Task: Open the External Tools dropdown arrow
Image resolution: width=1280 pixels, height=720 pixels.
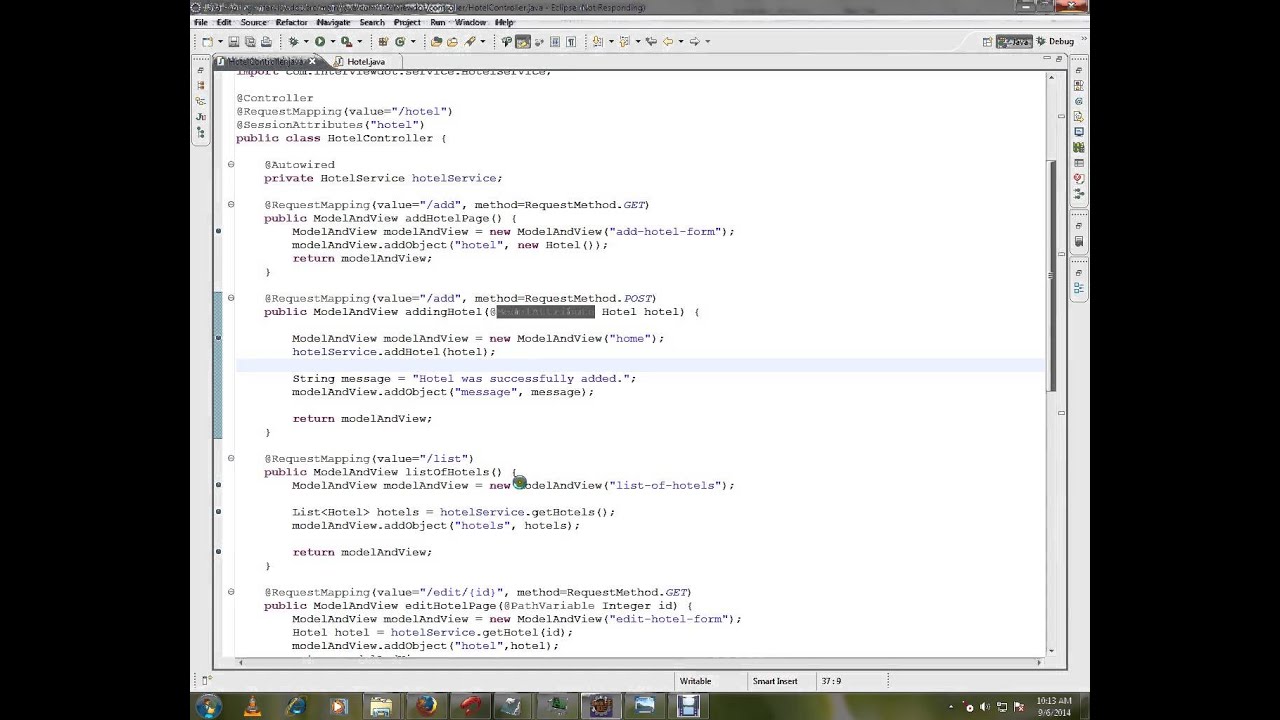Action: tap(360, 41)
